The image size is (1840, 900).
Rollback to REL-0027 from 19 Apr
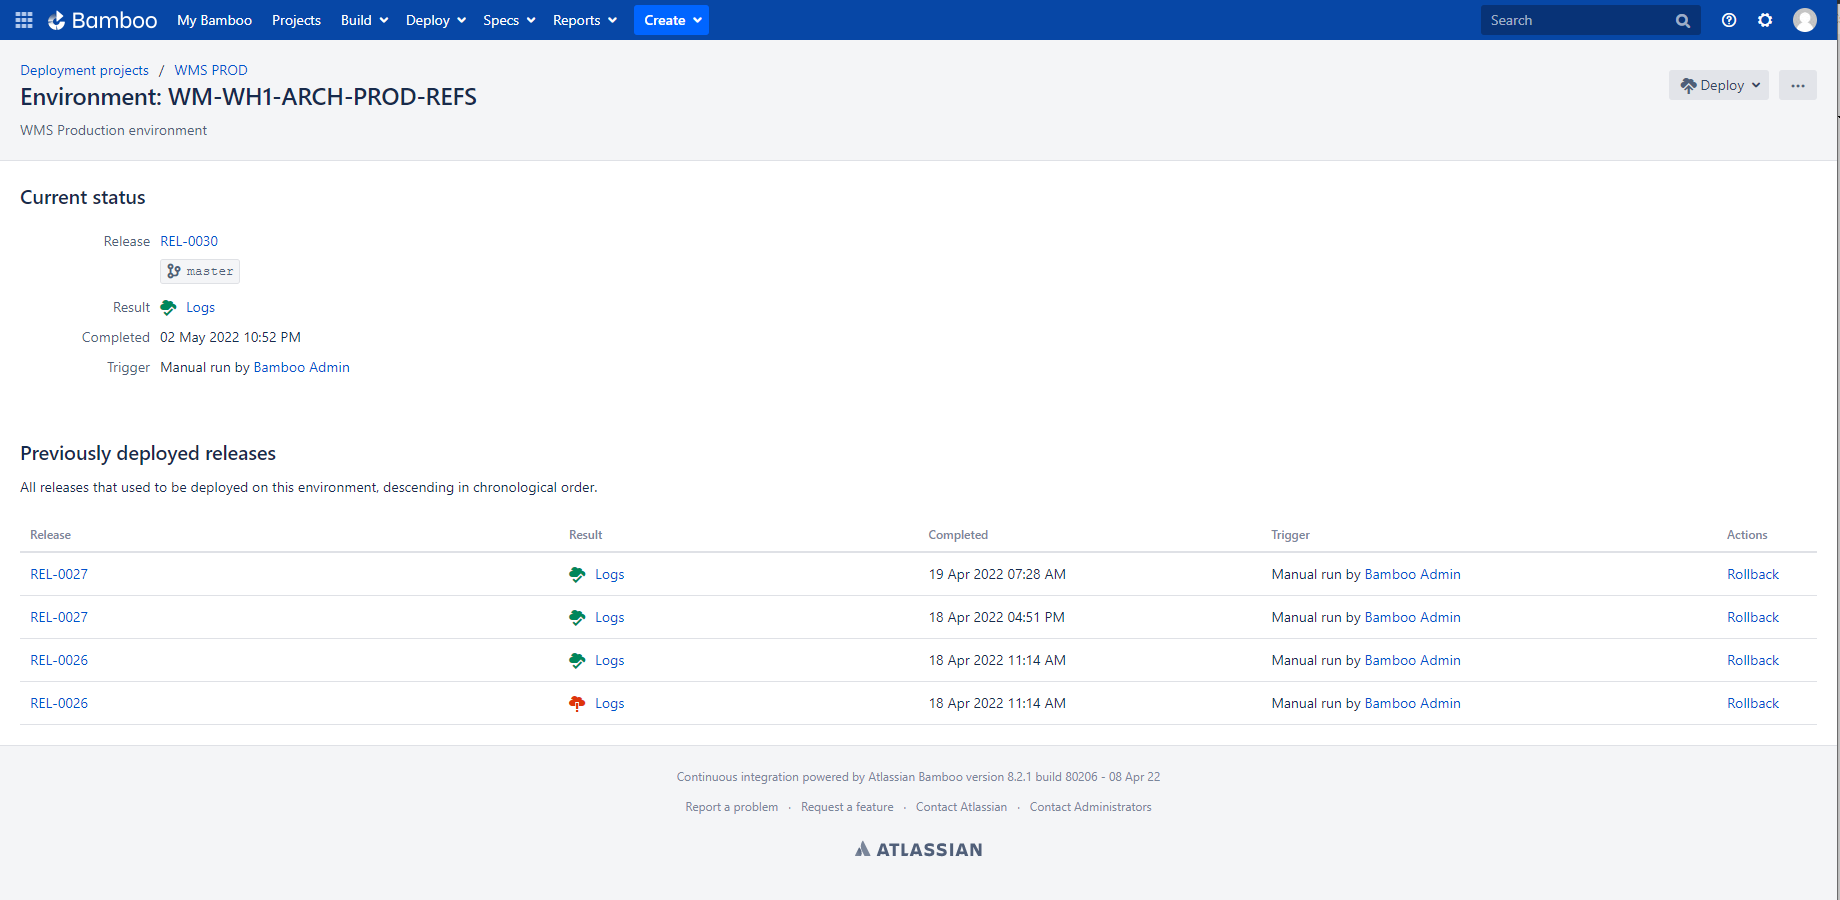pos(1753,574)
